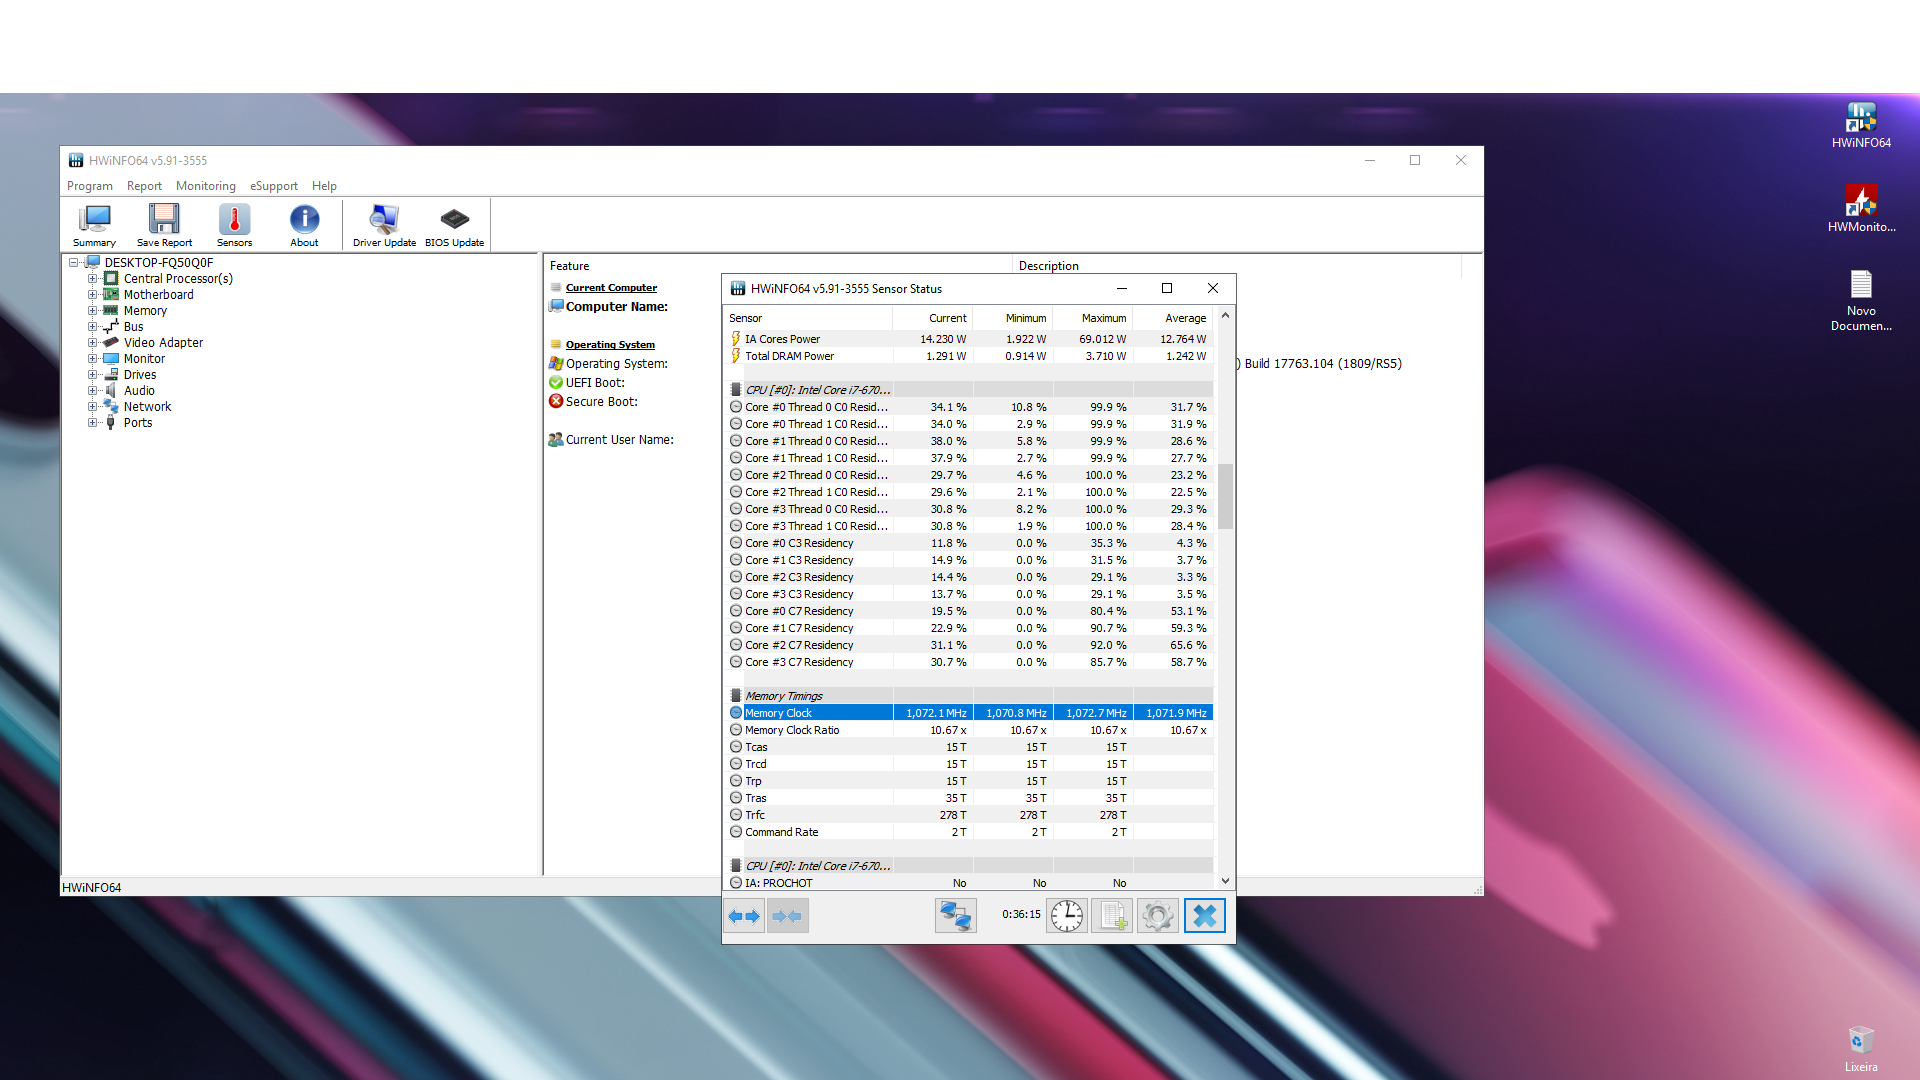Select Core #3 C7 Residency row

pos(968,662)
